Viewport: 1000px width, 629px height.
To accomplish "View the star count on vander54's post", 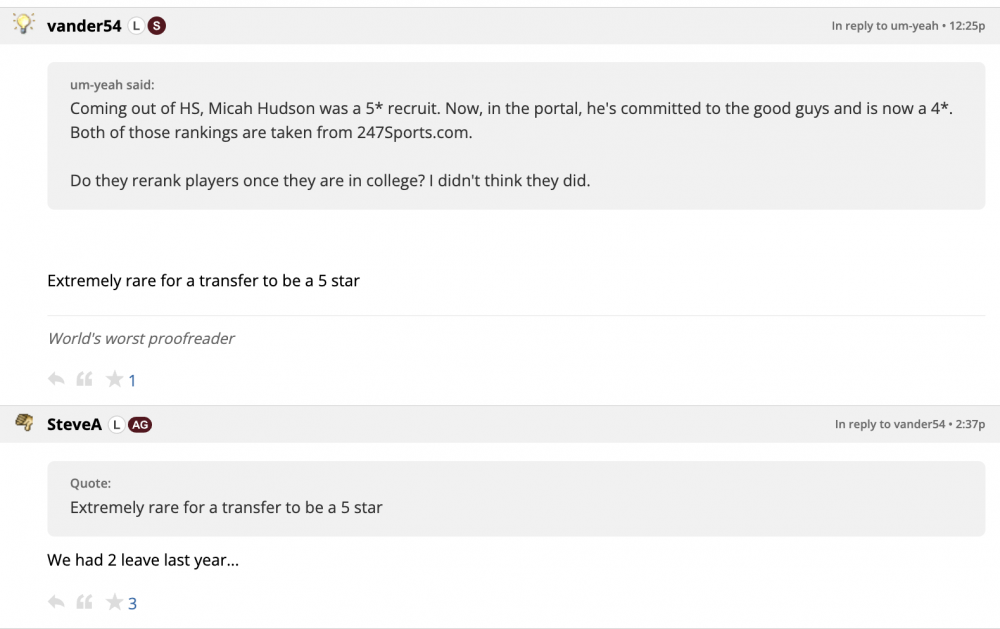I will coord(132,381).
